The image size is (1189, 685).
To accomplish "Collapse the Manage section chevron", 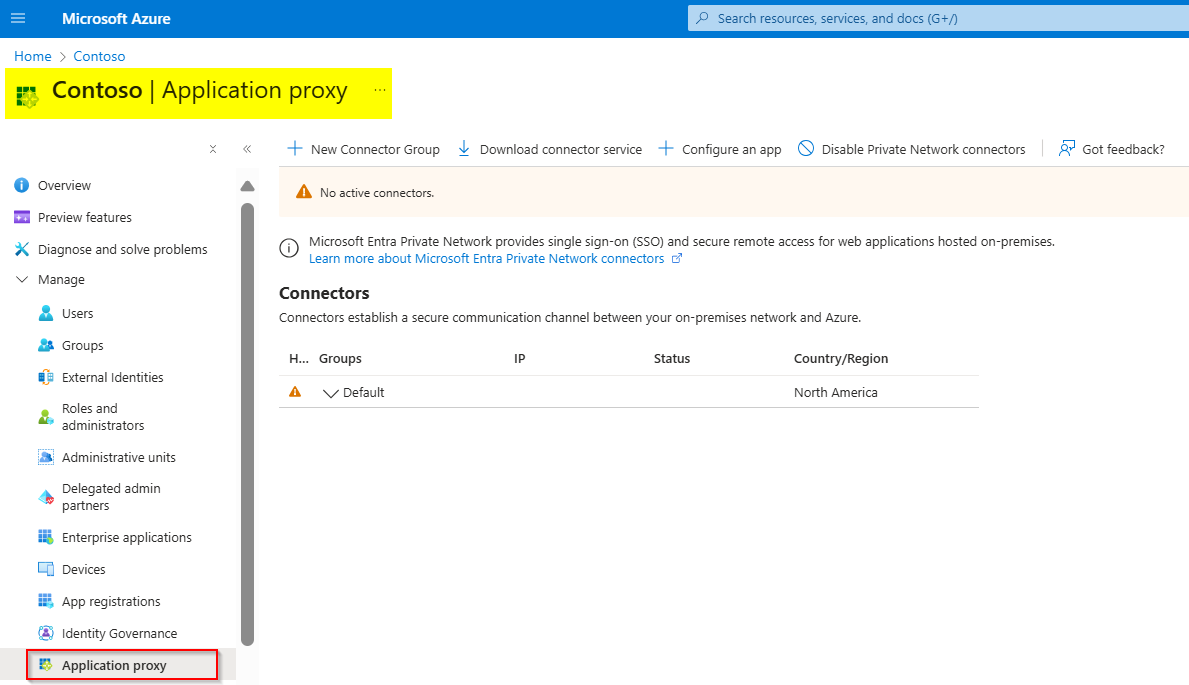I will [22, 279].
